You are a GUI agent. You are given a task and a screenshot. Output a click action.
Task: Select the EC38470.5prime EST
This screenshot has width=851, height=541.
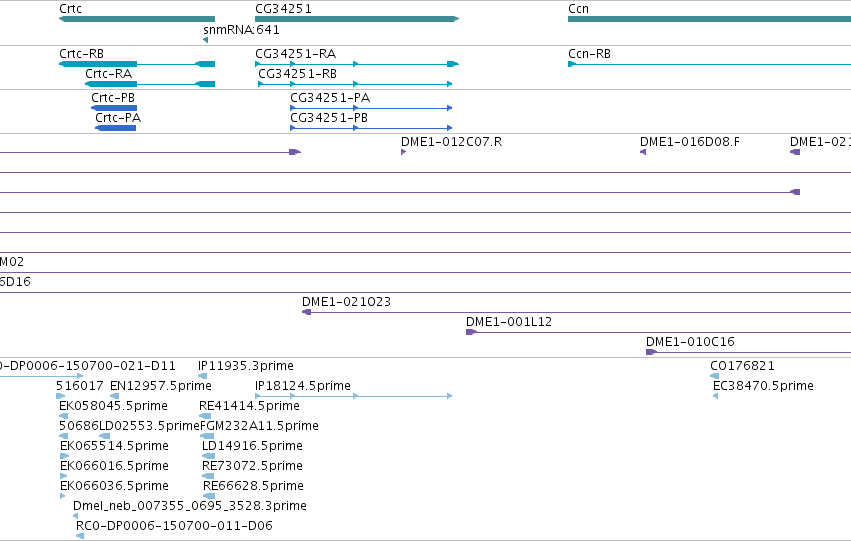click(715, 396)
